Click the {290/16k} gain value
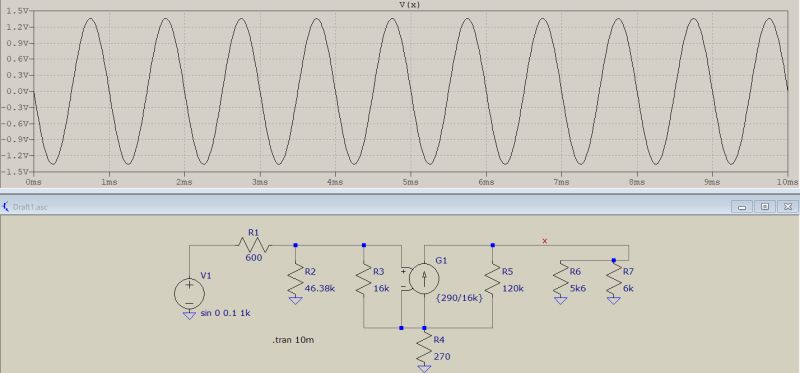800x373 pixels. point(460,298)
